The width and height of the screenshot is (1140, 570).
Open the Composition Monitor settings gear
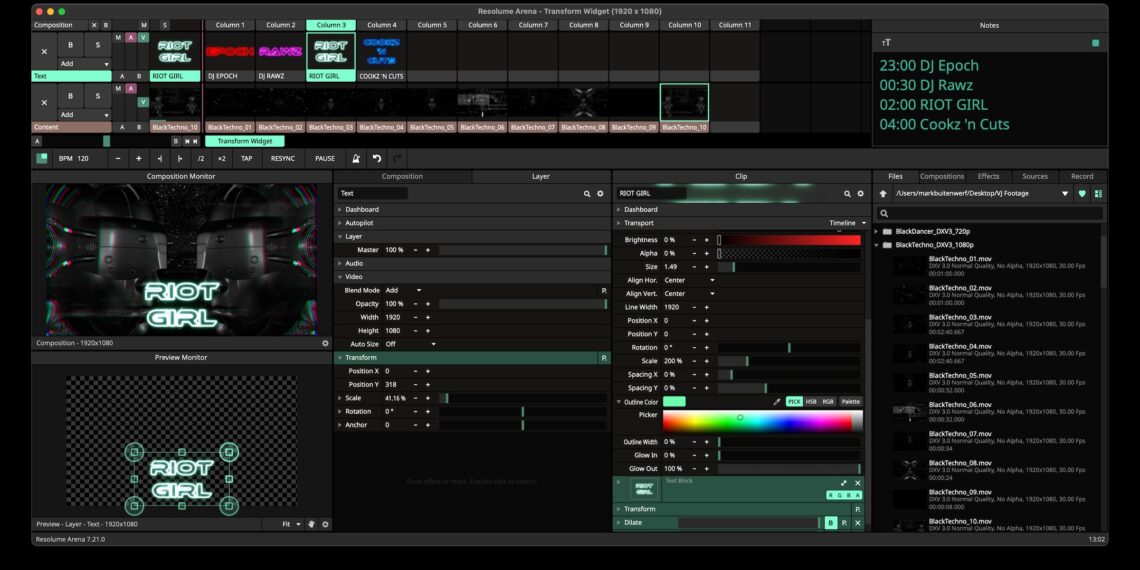pyautogui.click(x=325, y=343)
